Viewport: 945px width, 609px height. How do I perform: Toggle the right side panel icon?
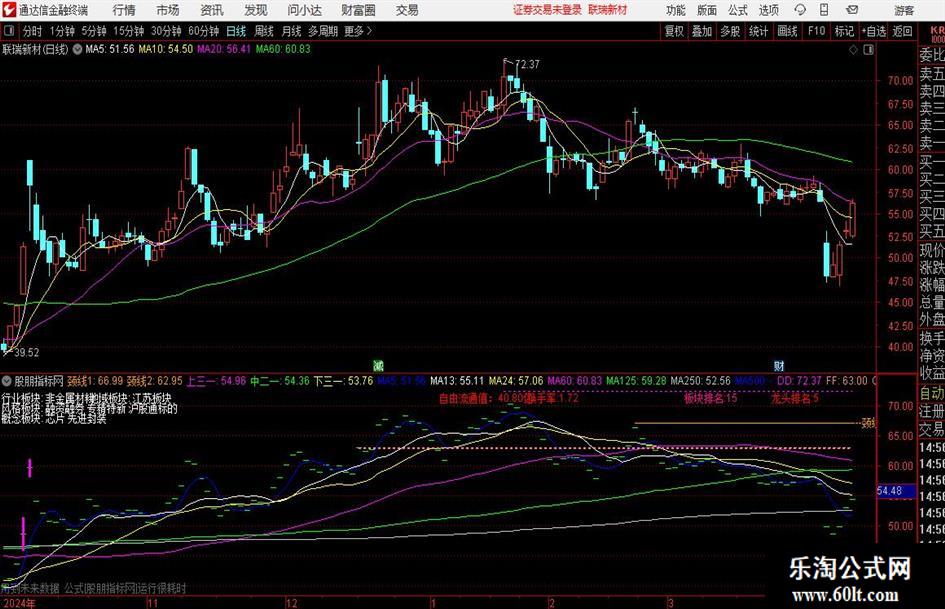pyautogui.click(x=868, y=50)
